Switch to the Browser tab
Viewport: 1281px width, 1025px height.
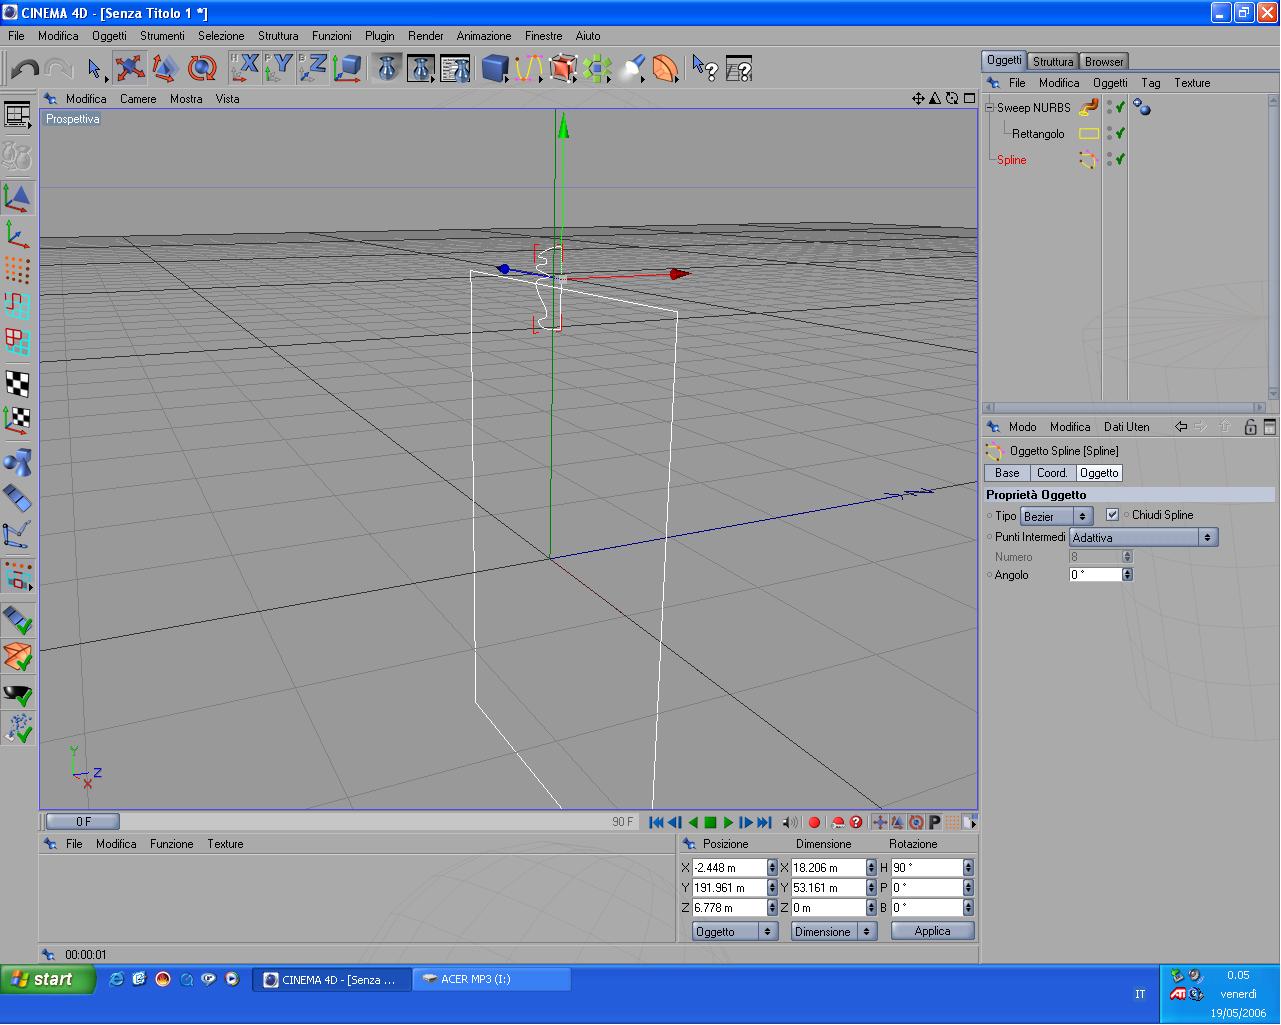click(1104, 61)
